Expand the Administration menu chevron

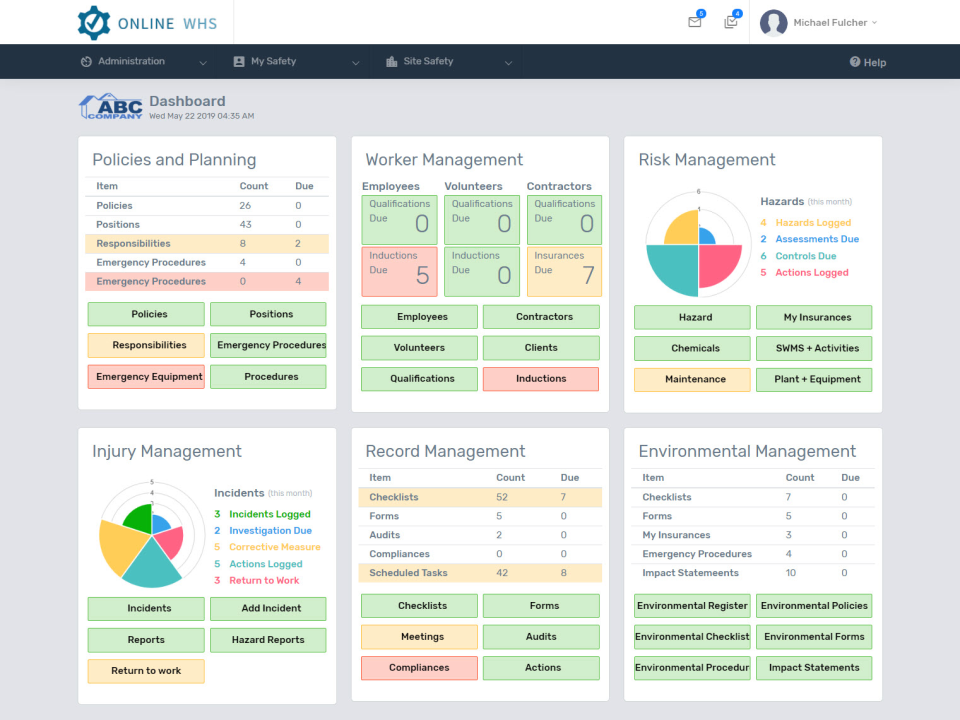[x=203, y=62]
